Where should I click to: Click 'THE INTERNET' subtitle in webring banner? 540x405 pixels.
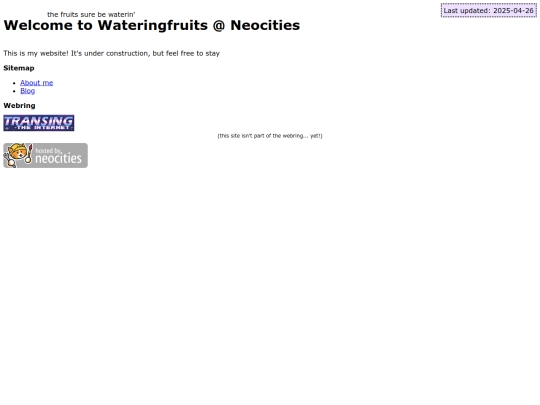[x=43, y=128]
